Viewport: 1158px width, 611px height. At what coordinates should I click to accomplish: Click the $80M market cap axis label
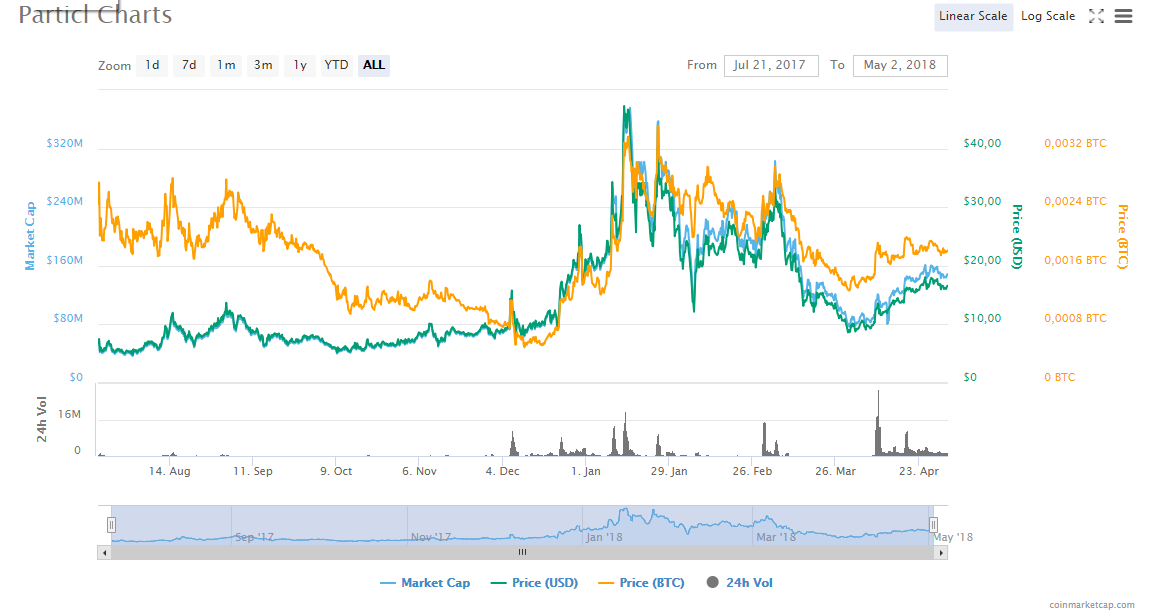click(x=68, y=318)
